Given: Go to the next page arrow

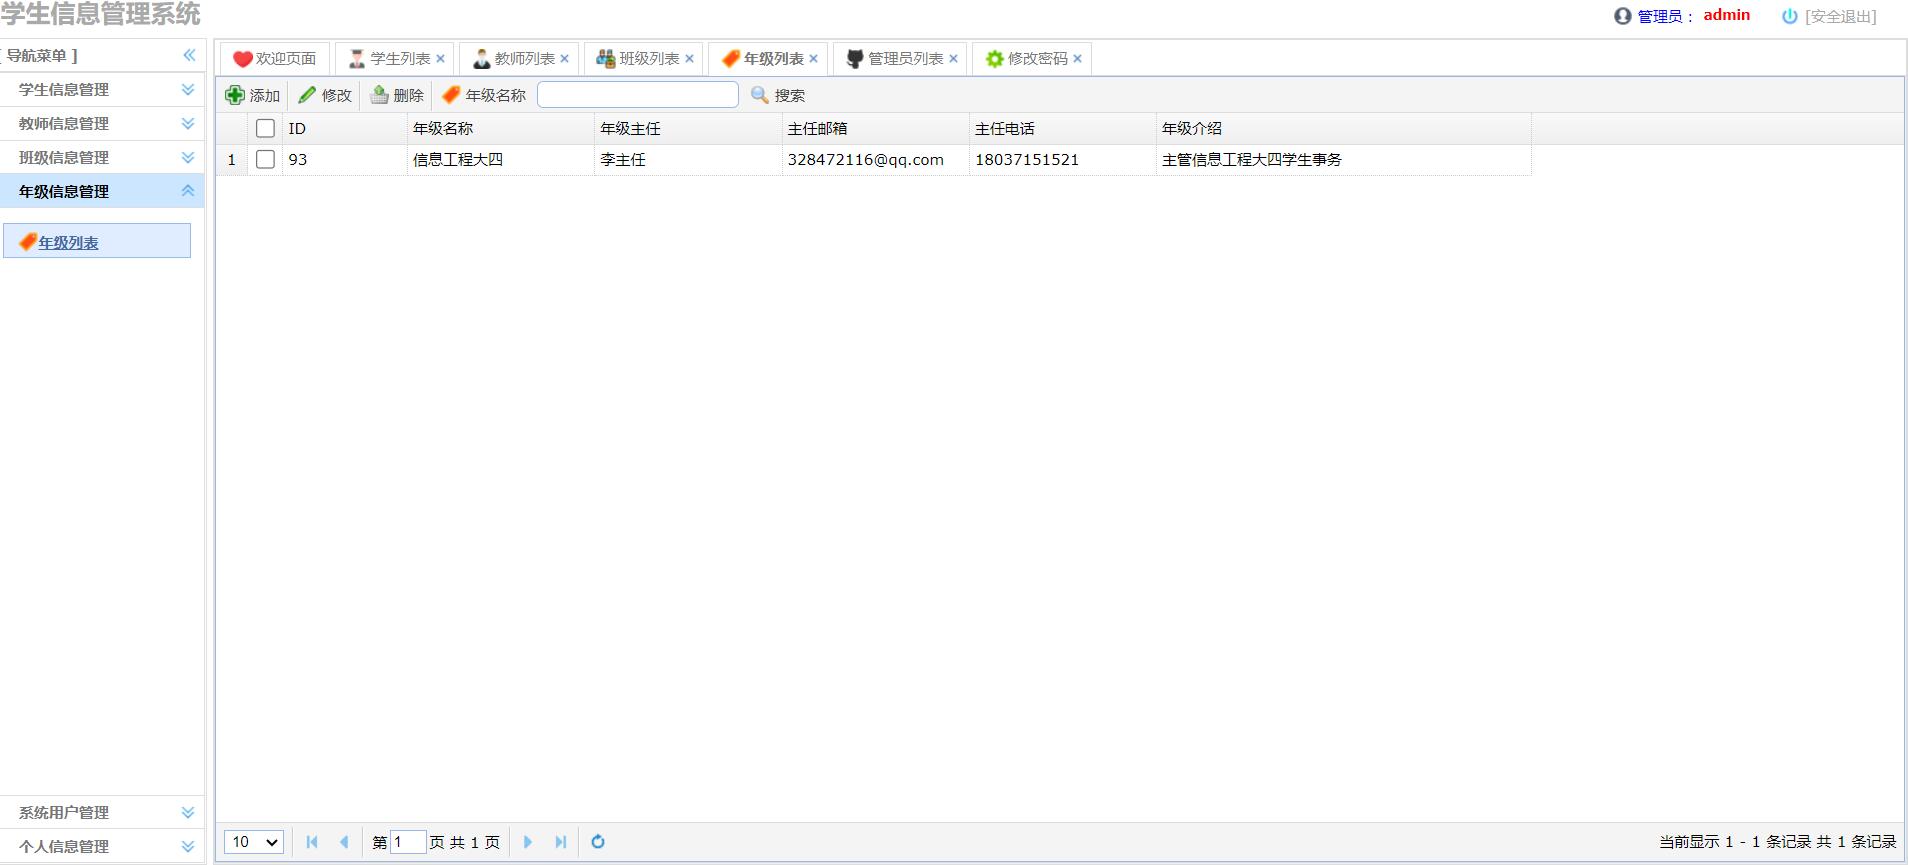Looking at the screenshot, I should 528,842.
